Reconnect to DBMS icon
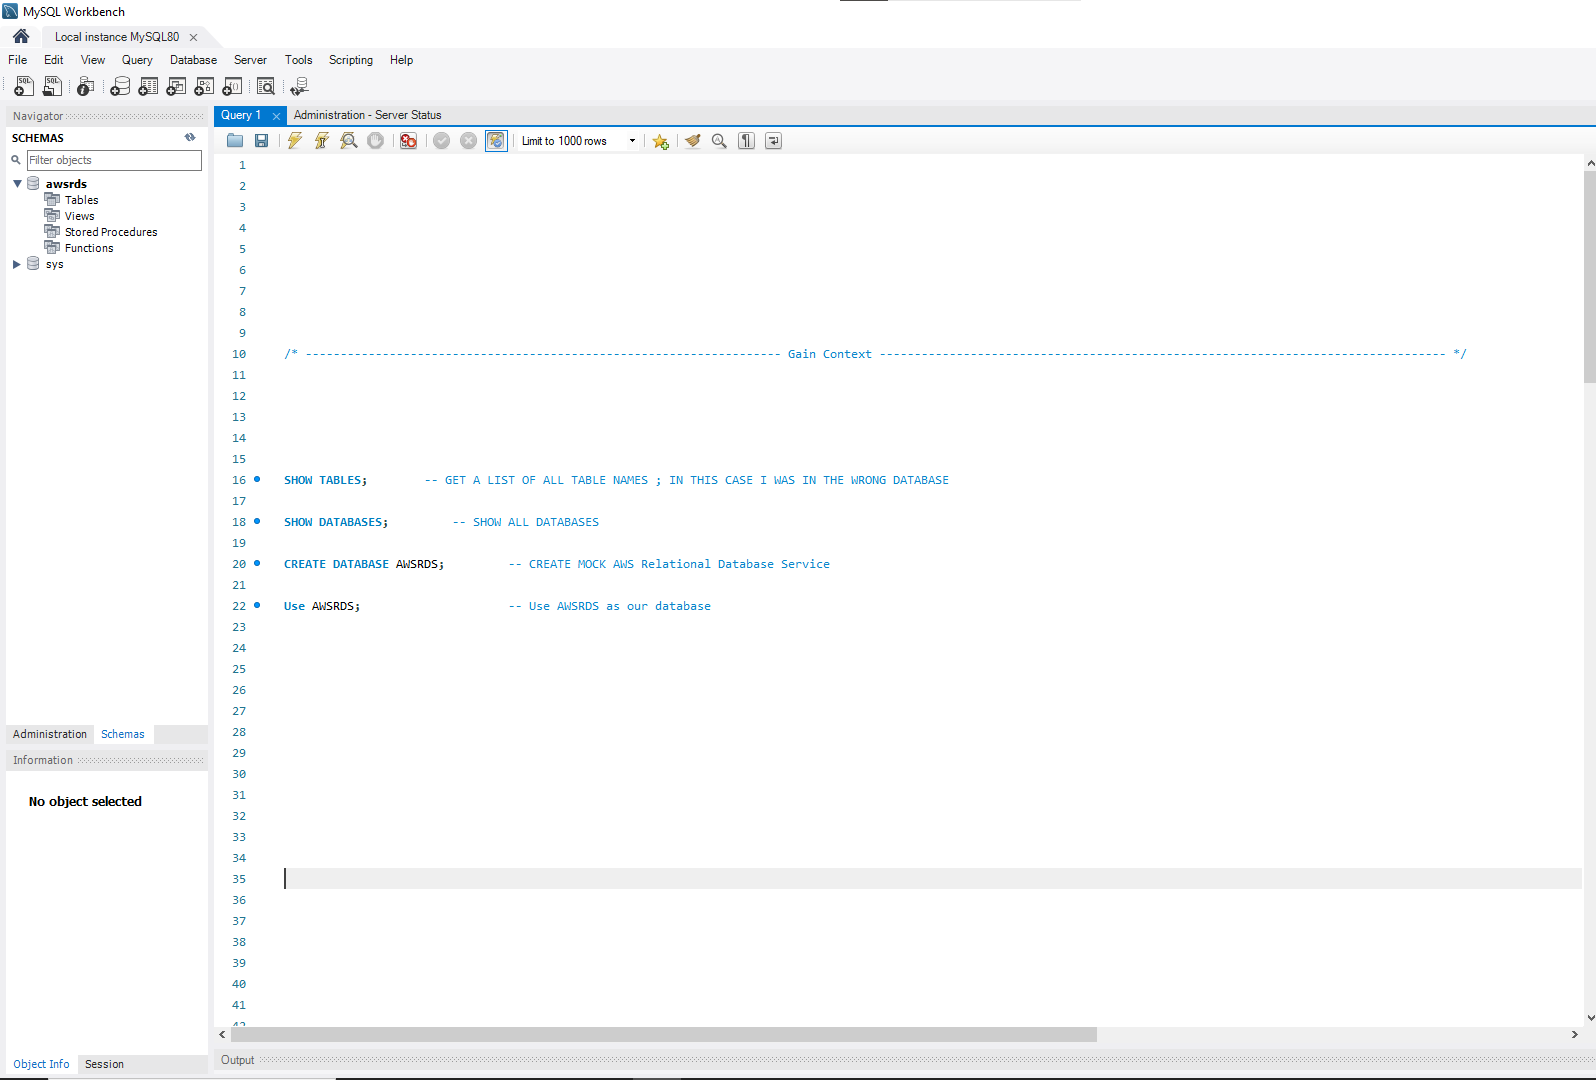 (x=299, y=87)
